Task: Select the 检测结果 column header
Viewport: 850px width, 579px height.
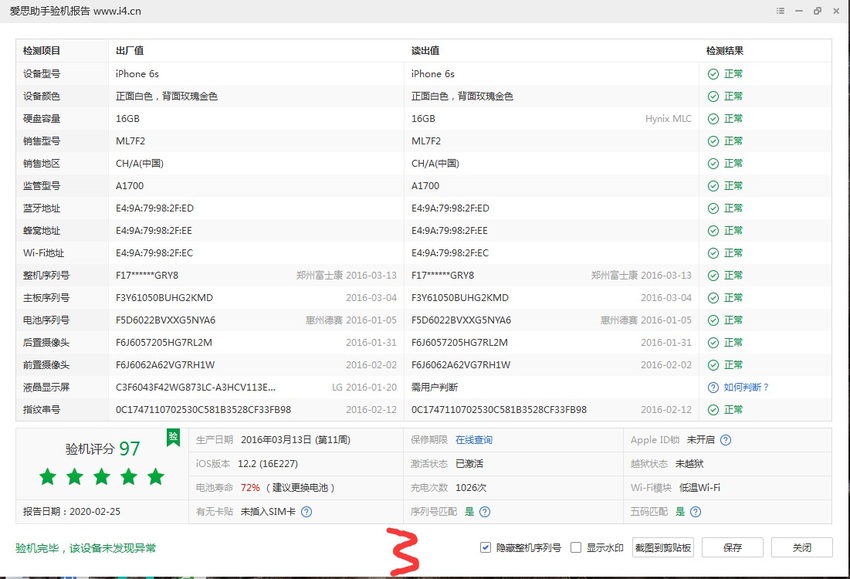Action: click(724, 51)
